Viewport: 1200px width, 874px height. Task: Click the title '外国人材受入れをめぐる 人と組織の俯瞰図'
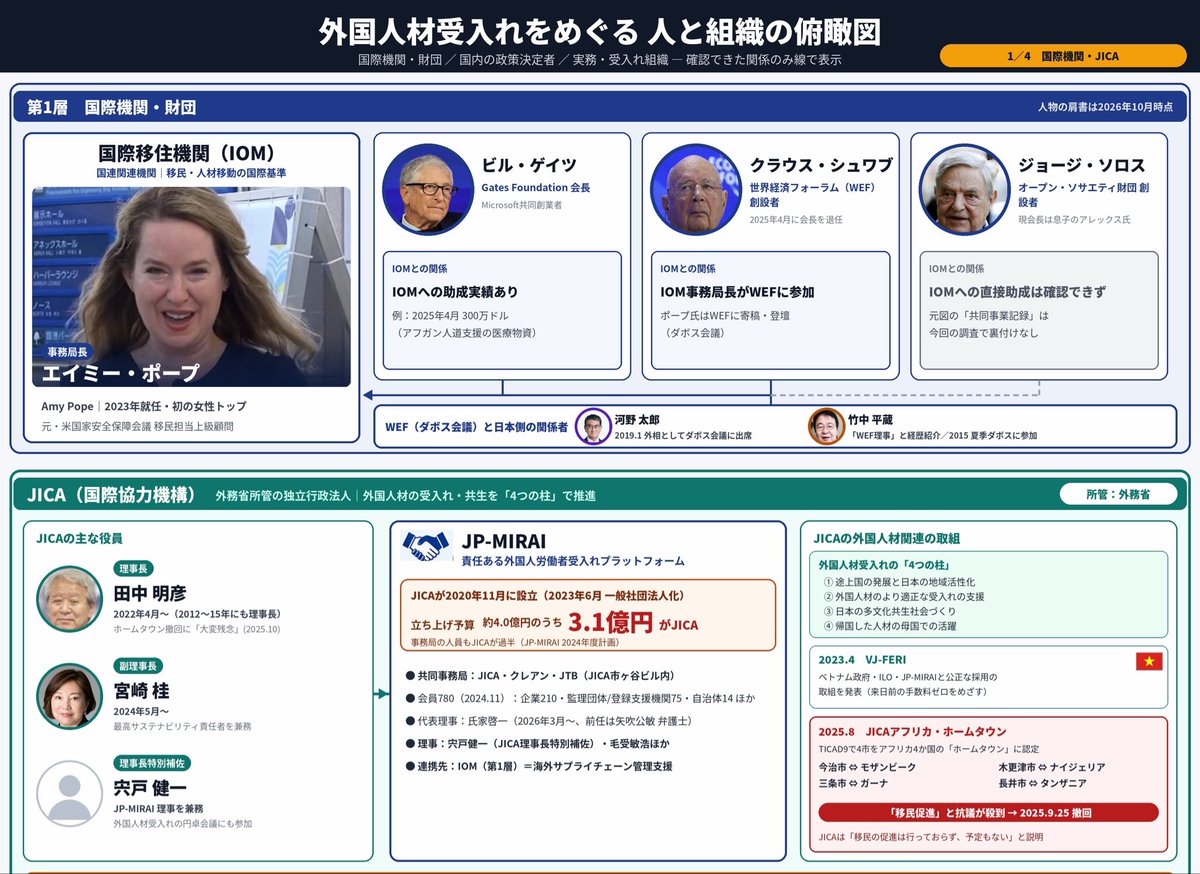coord(600,31)
